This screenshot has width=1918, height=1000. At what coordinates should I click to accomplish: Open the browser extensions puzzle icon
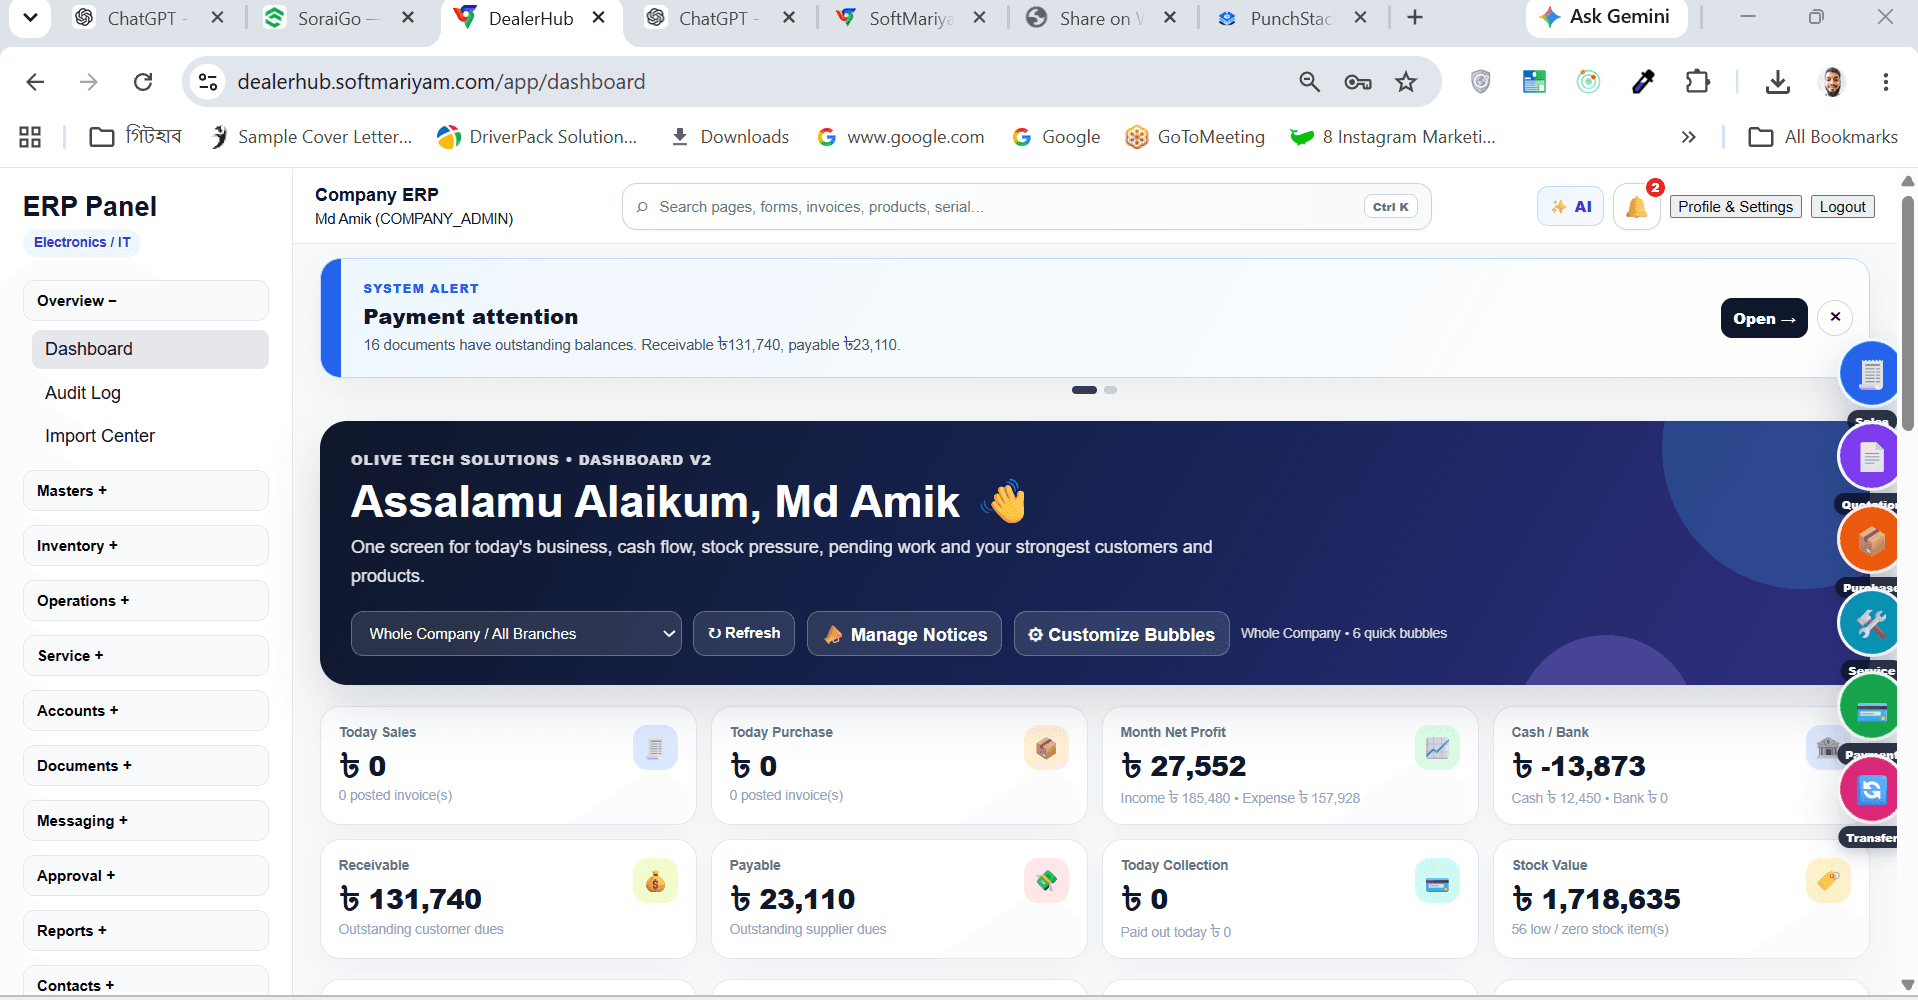pyautogui.click(x=1697, y=82)
